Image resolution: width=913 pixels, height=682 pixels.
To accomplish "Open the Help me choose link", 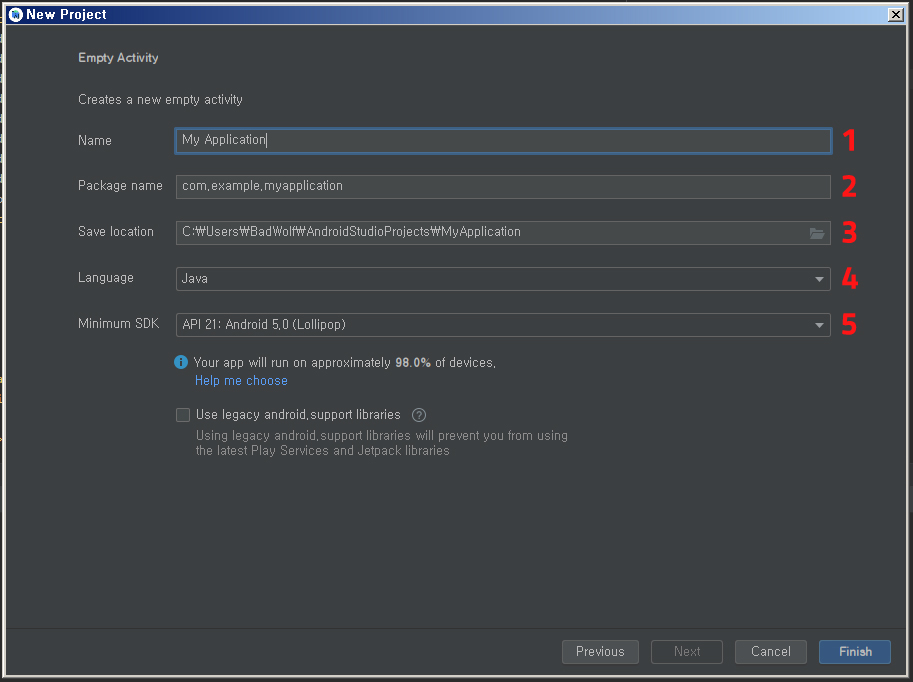I will point(241,380).
